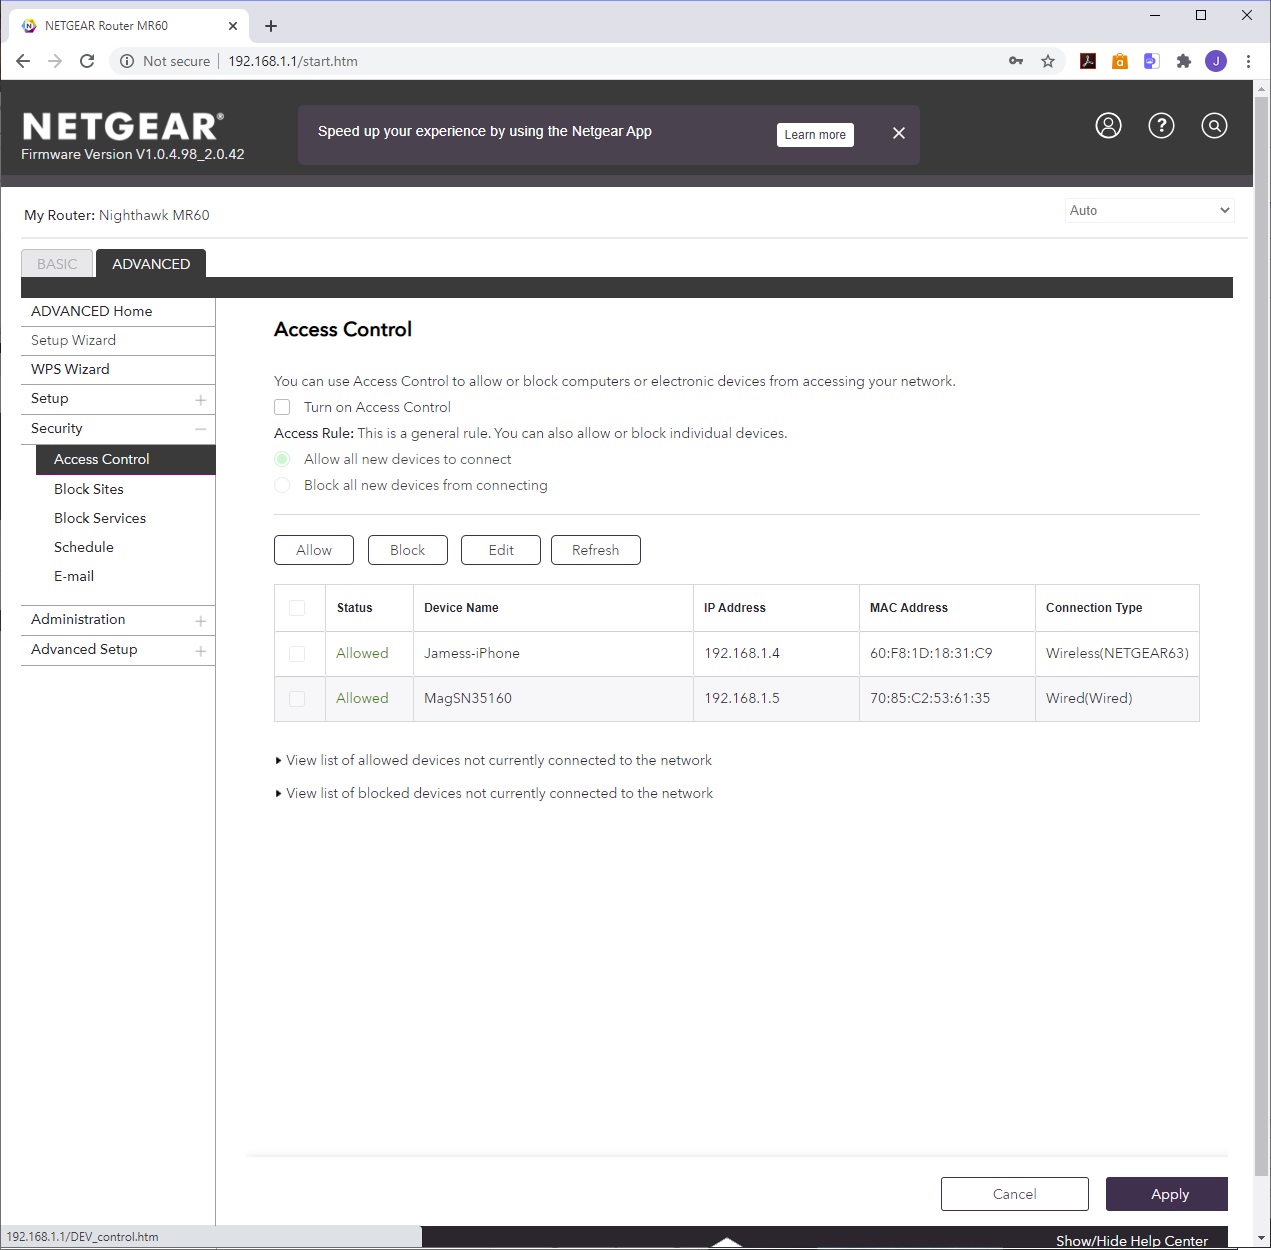The width and height of the screenshot is (1271, 1250).
Task: Click IP address 192.168.1.5
Action: click(742, 698)
